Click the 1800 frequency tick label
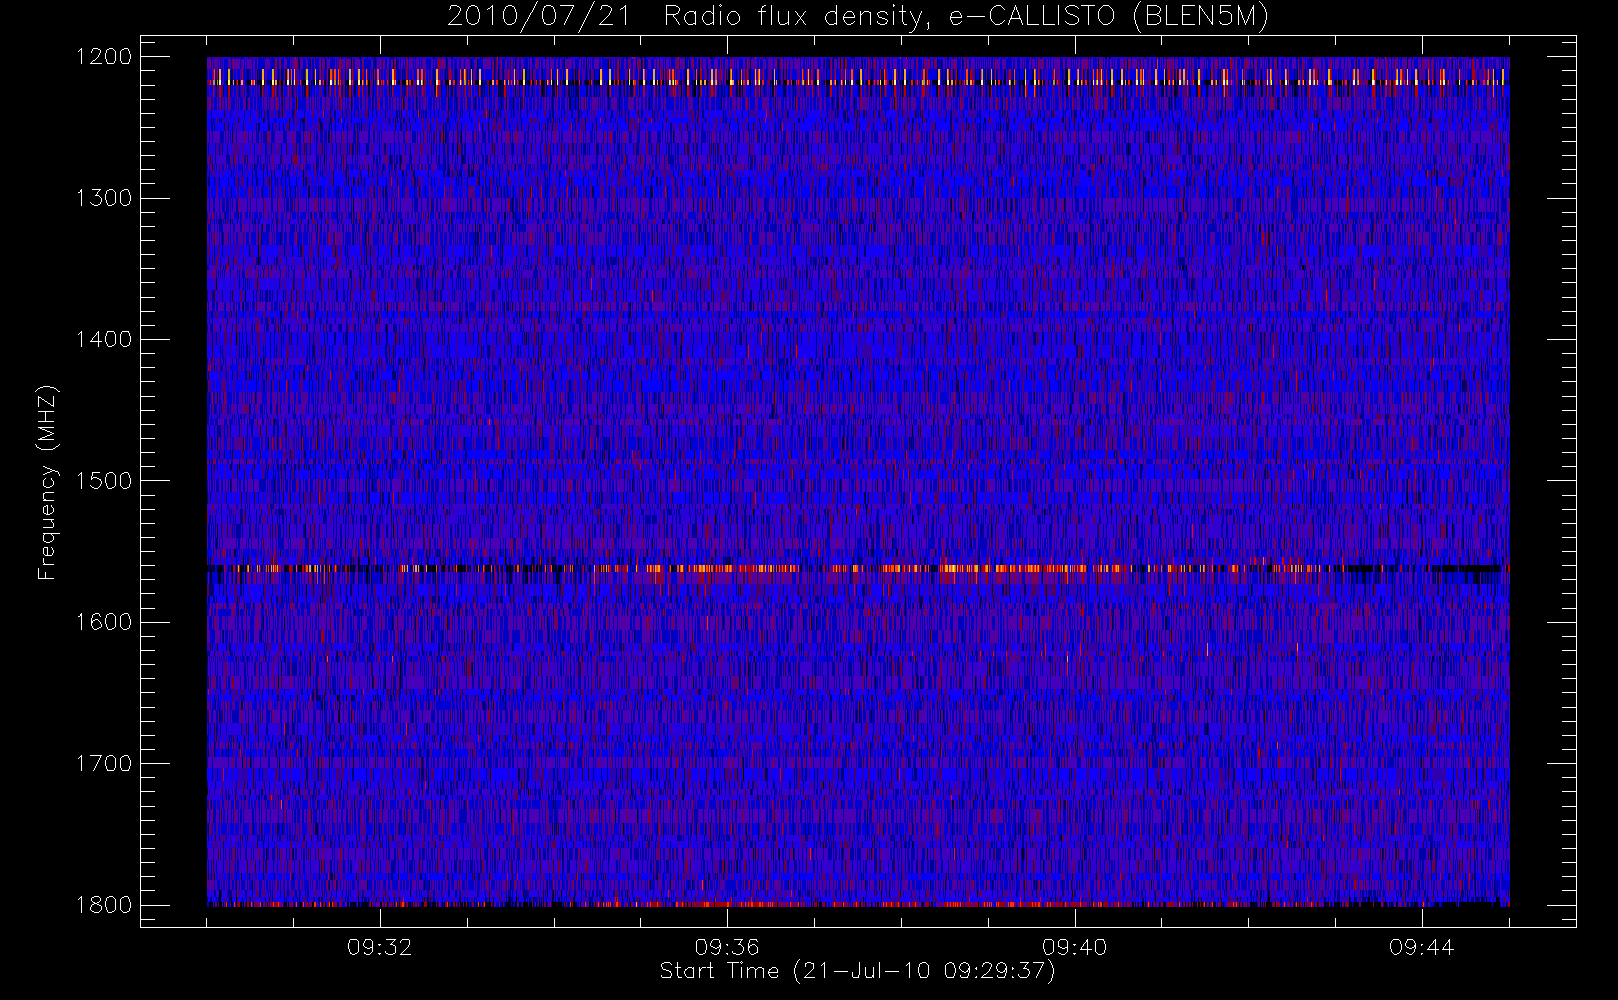Viewport: 1618px width, 1000px height. coord(104,905)
